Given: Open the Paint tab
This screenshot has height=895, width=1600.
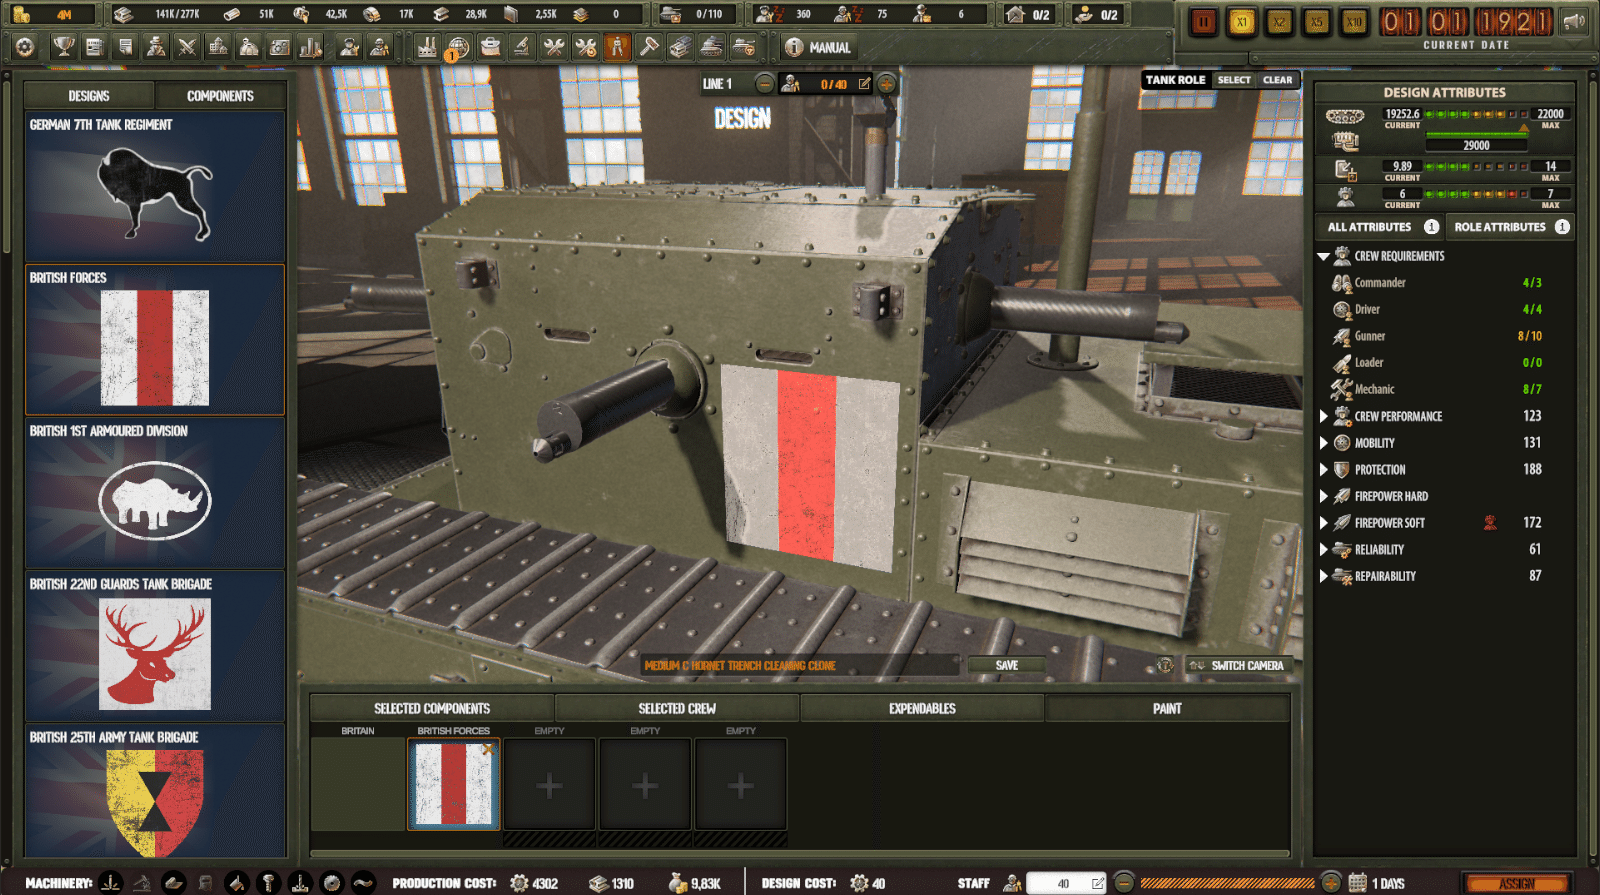Looking at the screenshot, I should [x=1167, y=708].
